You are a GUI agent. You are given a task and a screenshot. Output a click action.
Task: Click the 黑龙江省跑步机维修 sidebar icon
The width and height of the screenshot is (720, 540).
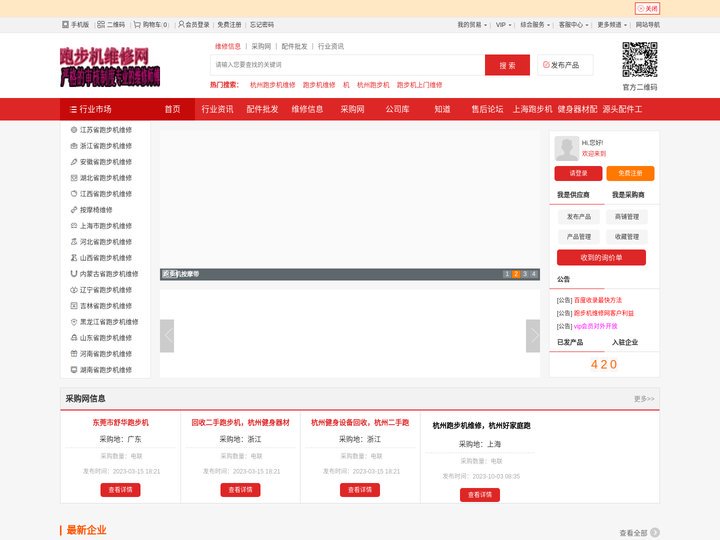point(73,322)
